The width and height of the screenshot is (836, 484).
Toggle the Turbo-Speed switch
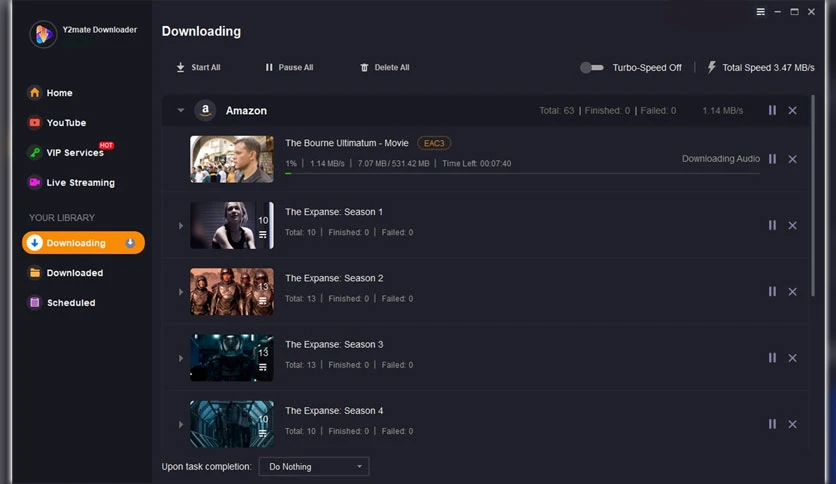pos(592,68)
